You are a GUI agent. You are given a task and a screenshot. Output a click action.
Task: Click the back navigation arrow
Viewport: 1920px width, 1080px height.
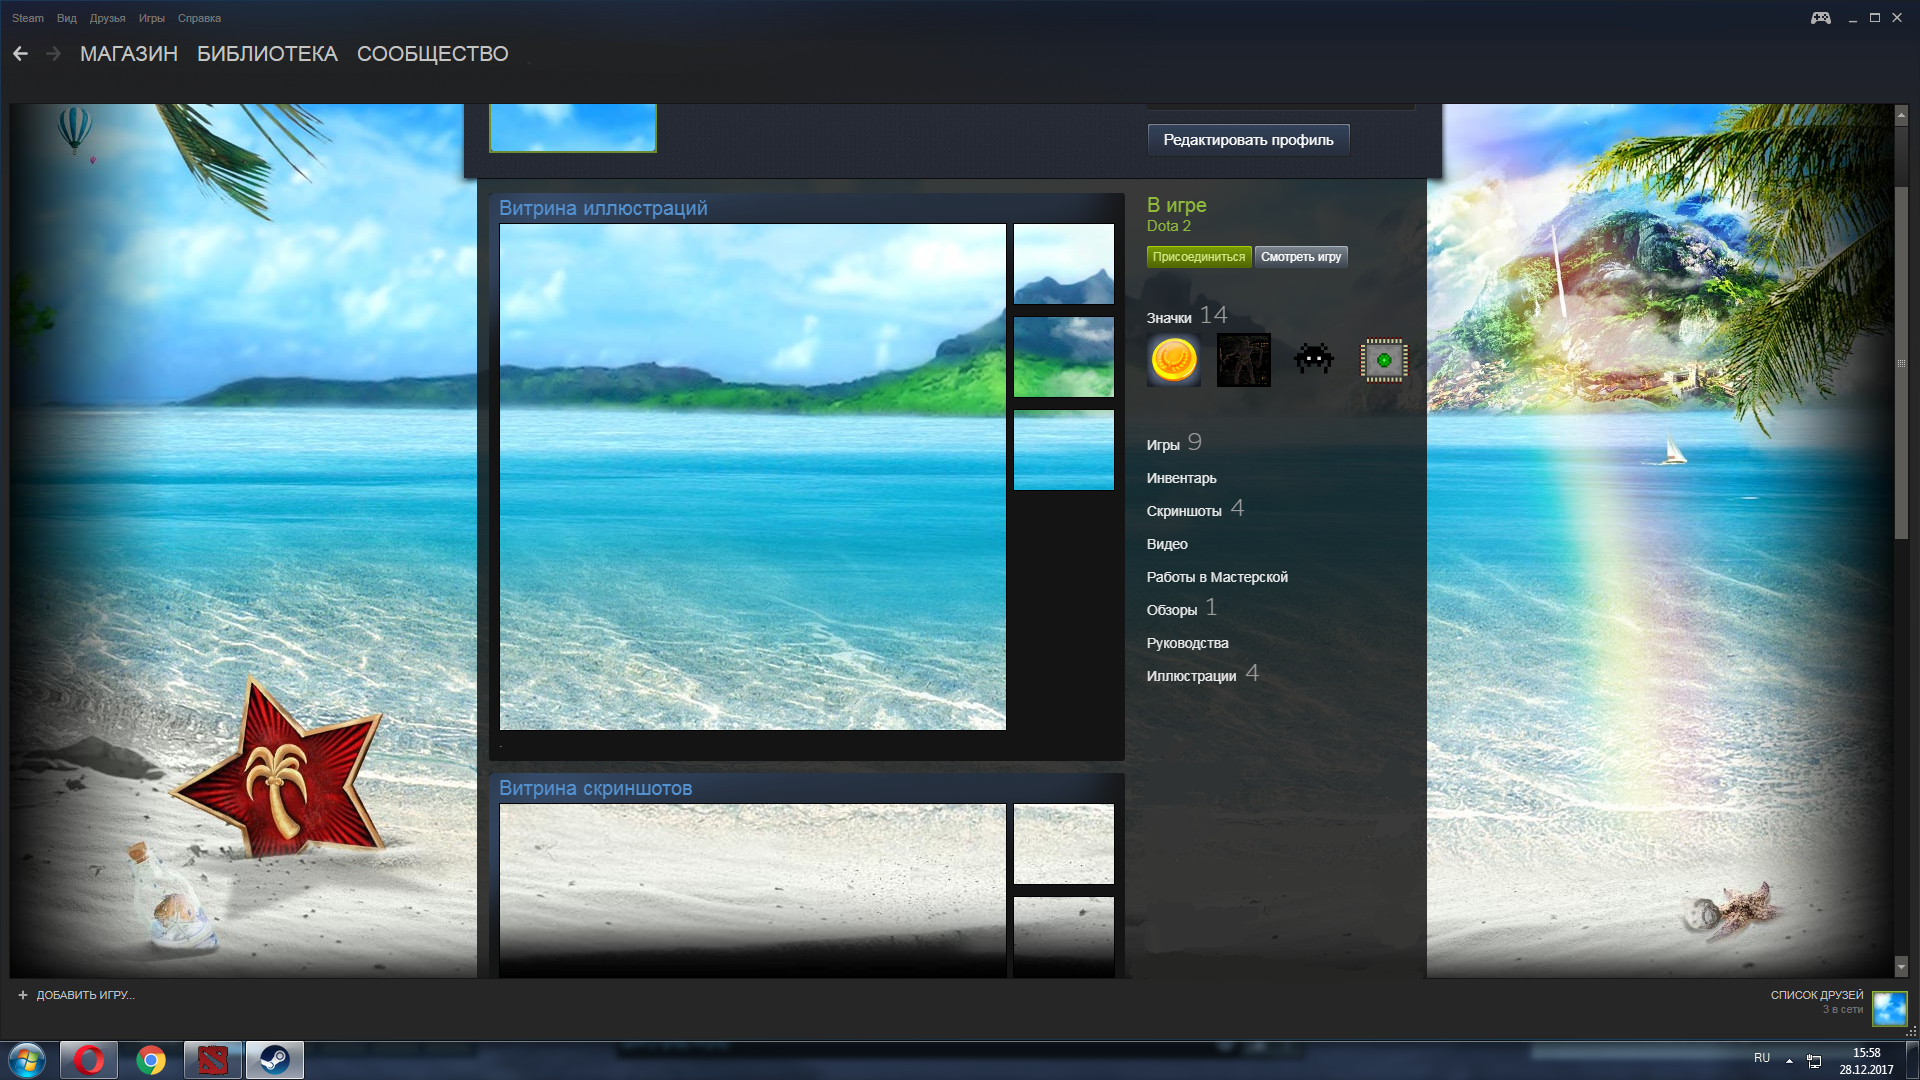pyautogui.click(x=20, y=54)
